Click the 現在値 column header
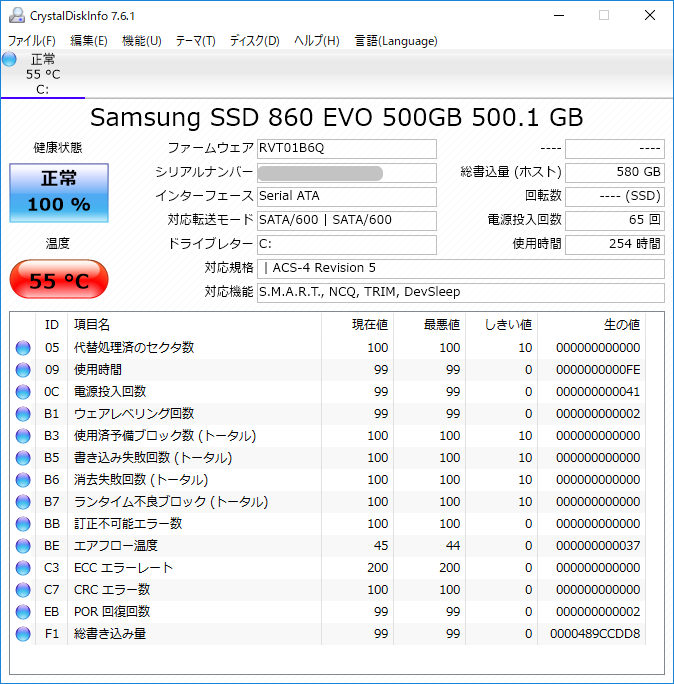Screen dimensions: 674x684 click(358, 325)
